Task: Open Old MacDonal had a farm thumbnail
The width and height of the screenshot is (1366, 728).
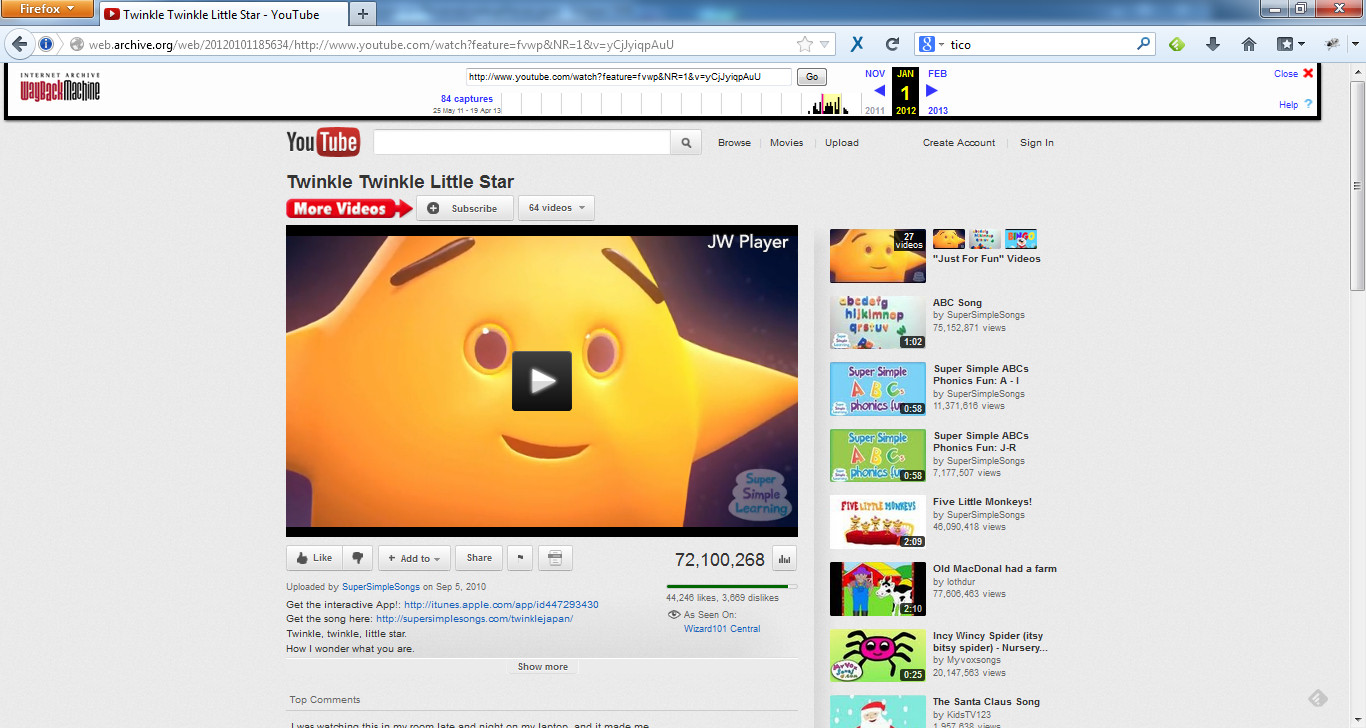Action: click(x=877, y=589)
